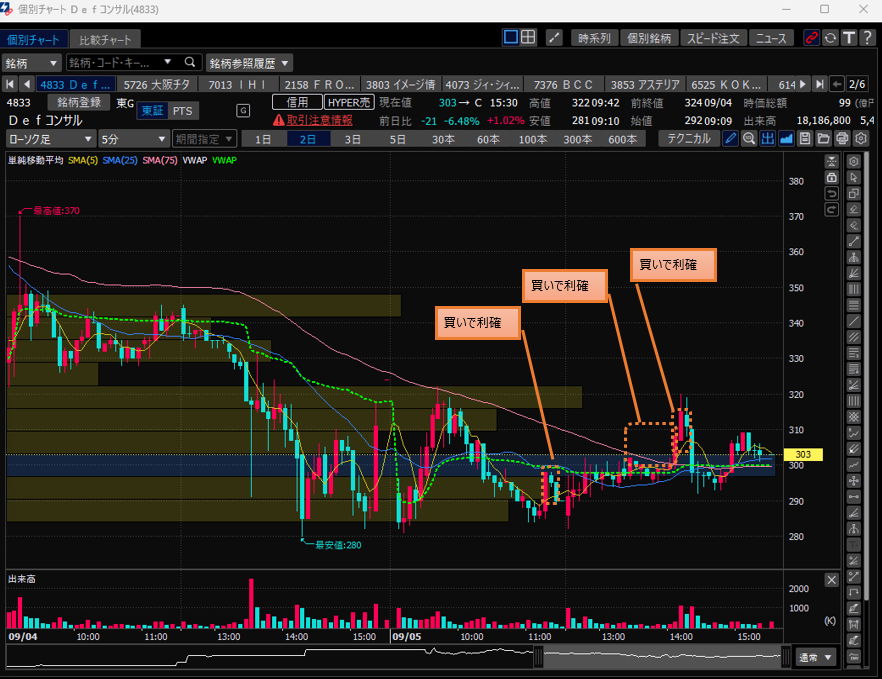Click the red chain link icon

[811, 38]
